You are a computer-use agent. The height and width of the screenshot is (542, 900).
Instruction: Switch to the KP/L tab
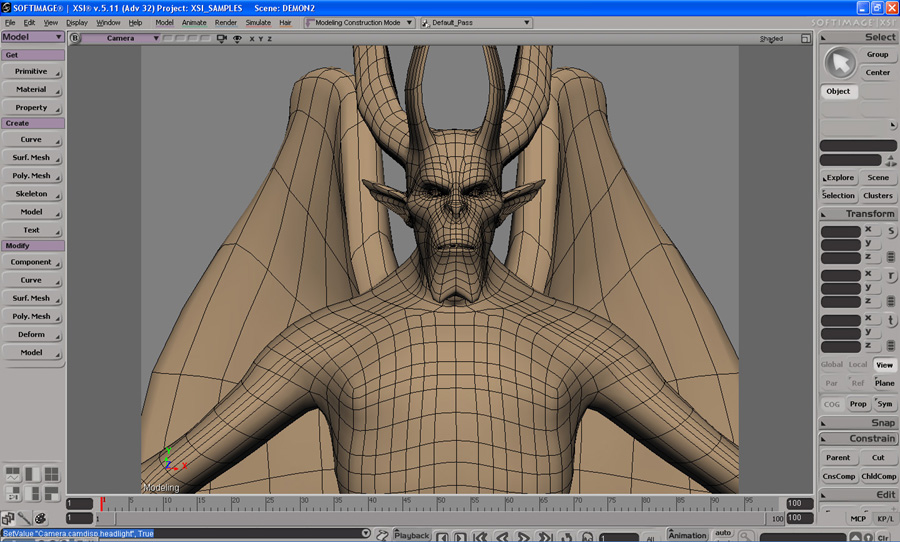885,518
